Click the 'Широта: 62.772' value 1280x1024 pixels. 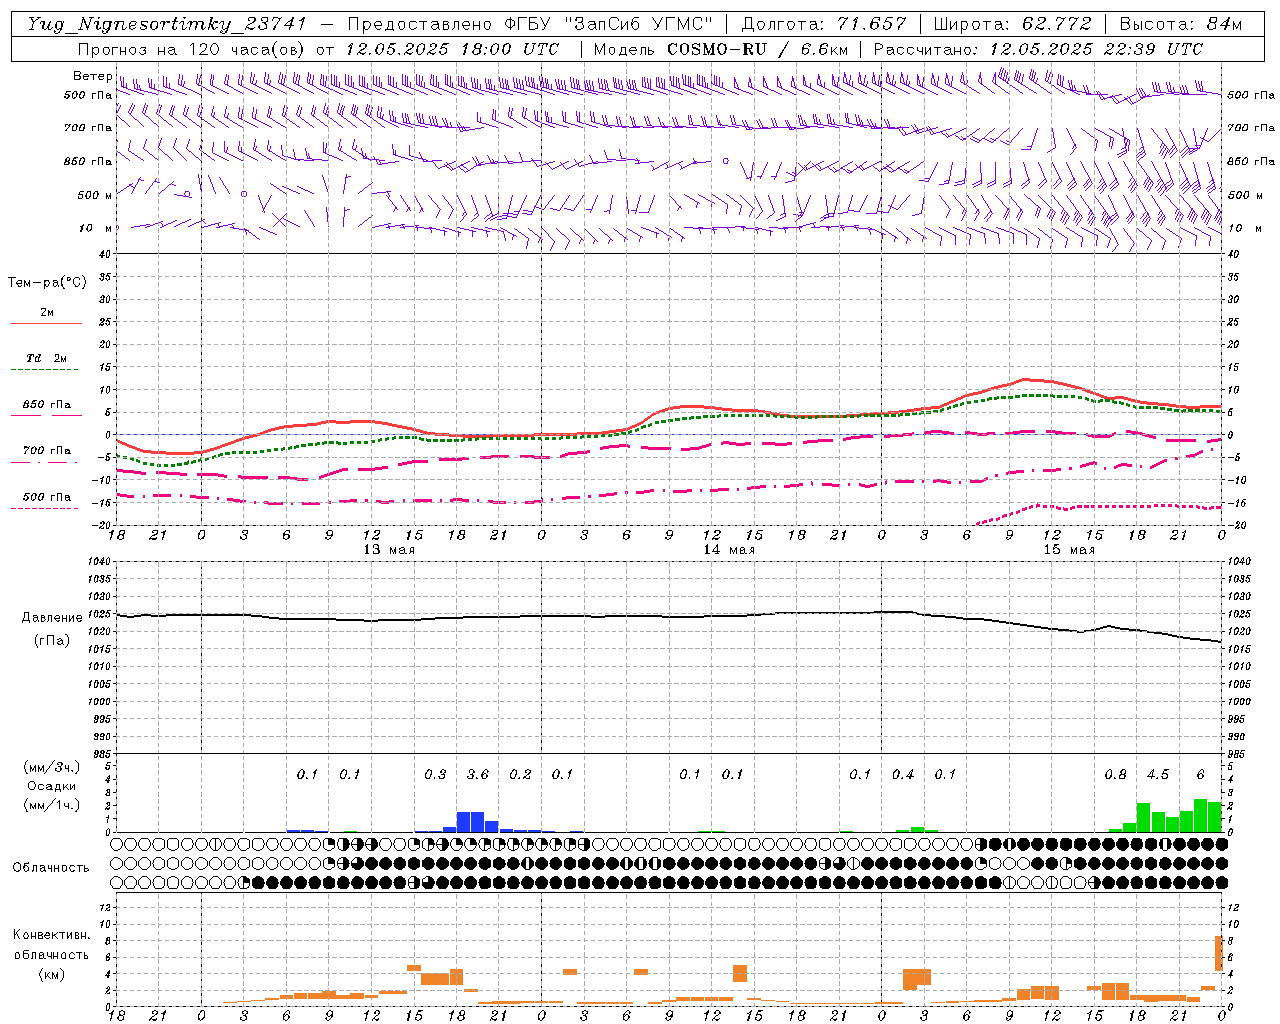(1015, 24)
